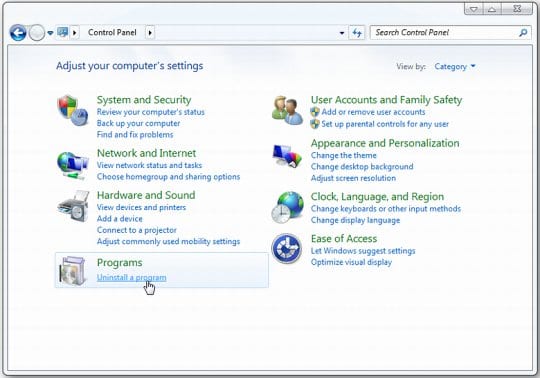Open View network status and tasks
This screenshot has height=378, width=540.
point(149,165)
